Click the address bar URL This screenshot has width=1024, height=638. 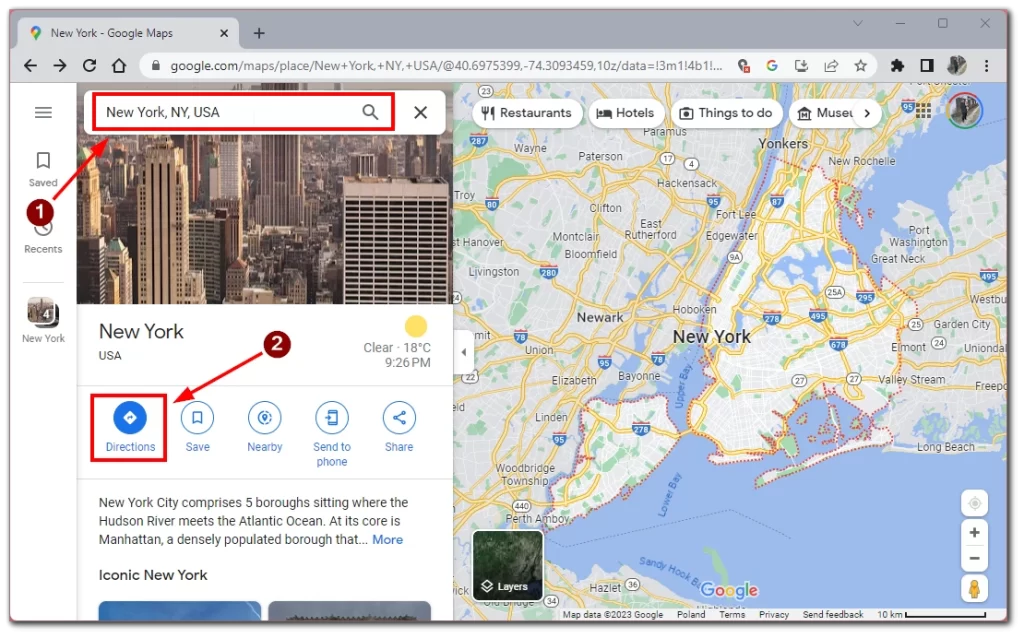pos(446,65)
